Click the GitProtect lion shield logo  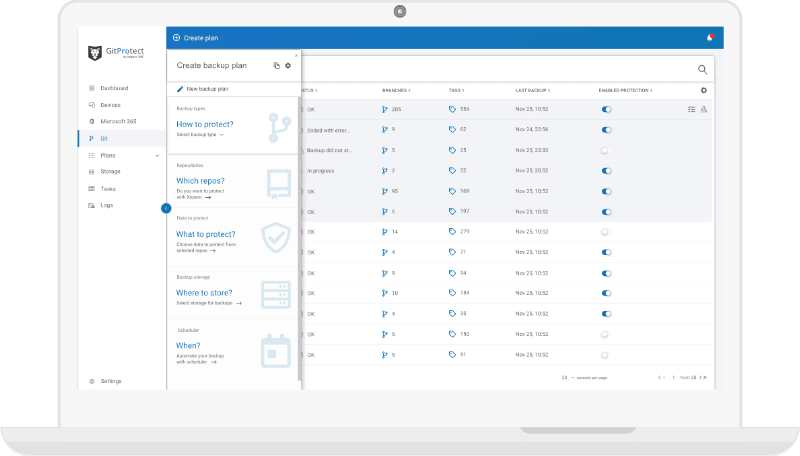tap(95, 53)
